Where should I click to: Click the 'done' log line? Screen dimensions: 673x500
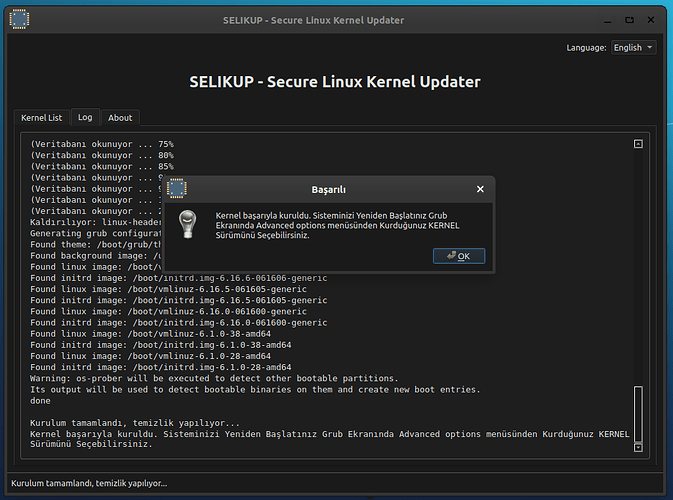(x=40, y=401)
